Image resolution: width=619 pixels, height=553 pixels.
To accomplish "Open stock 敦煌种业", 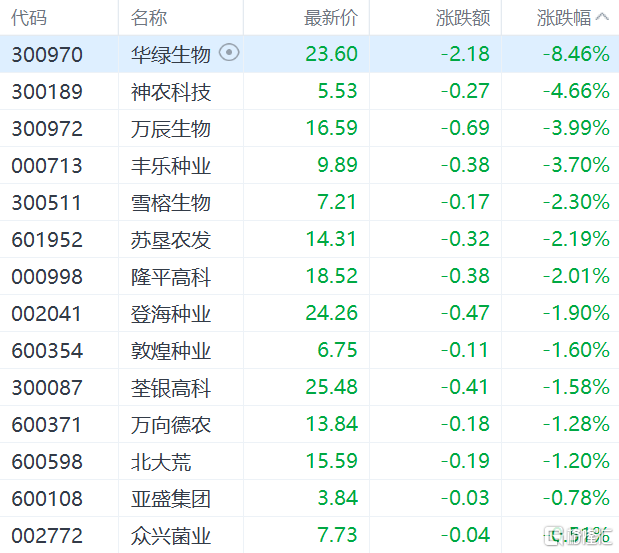I will [171, 351].
